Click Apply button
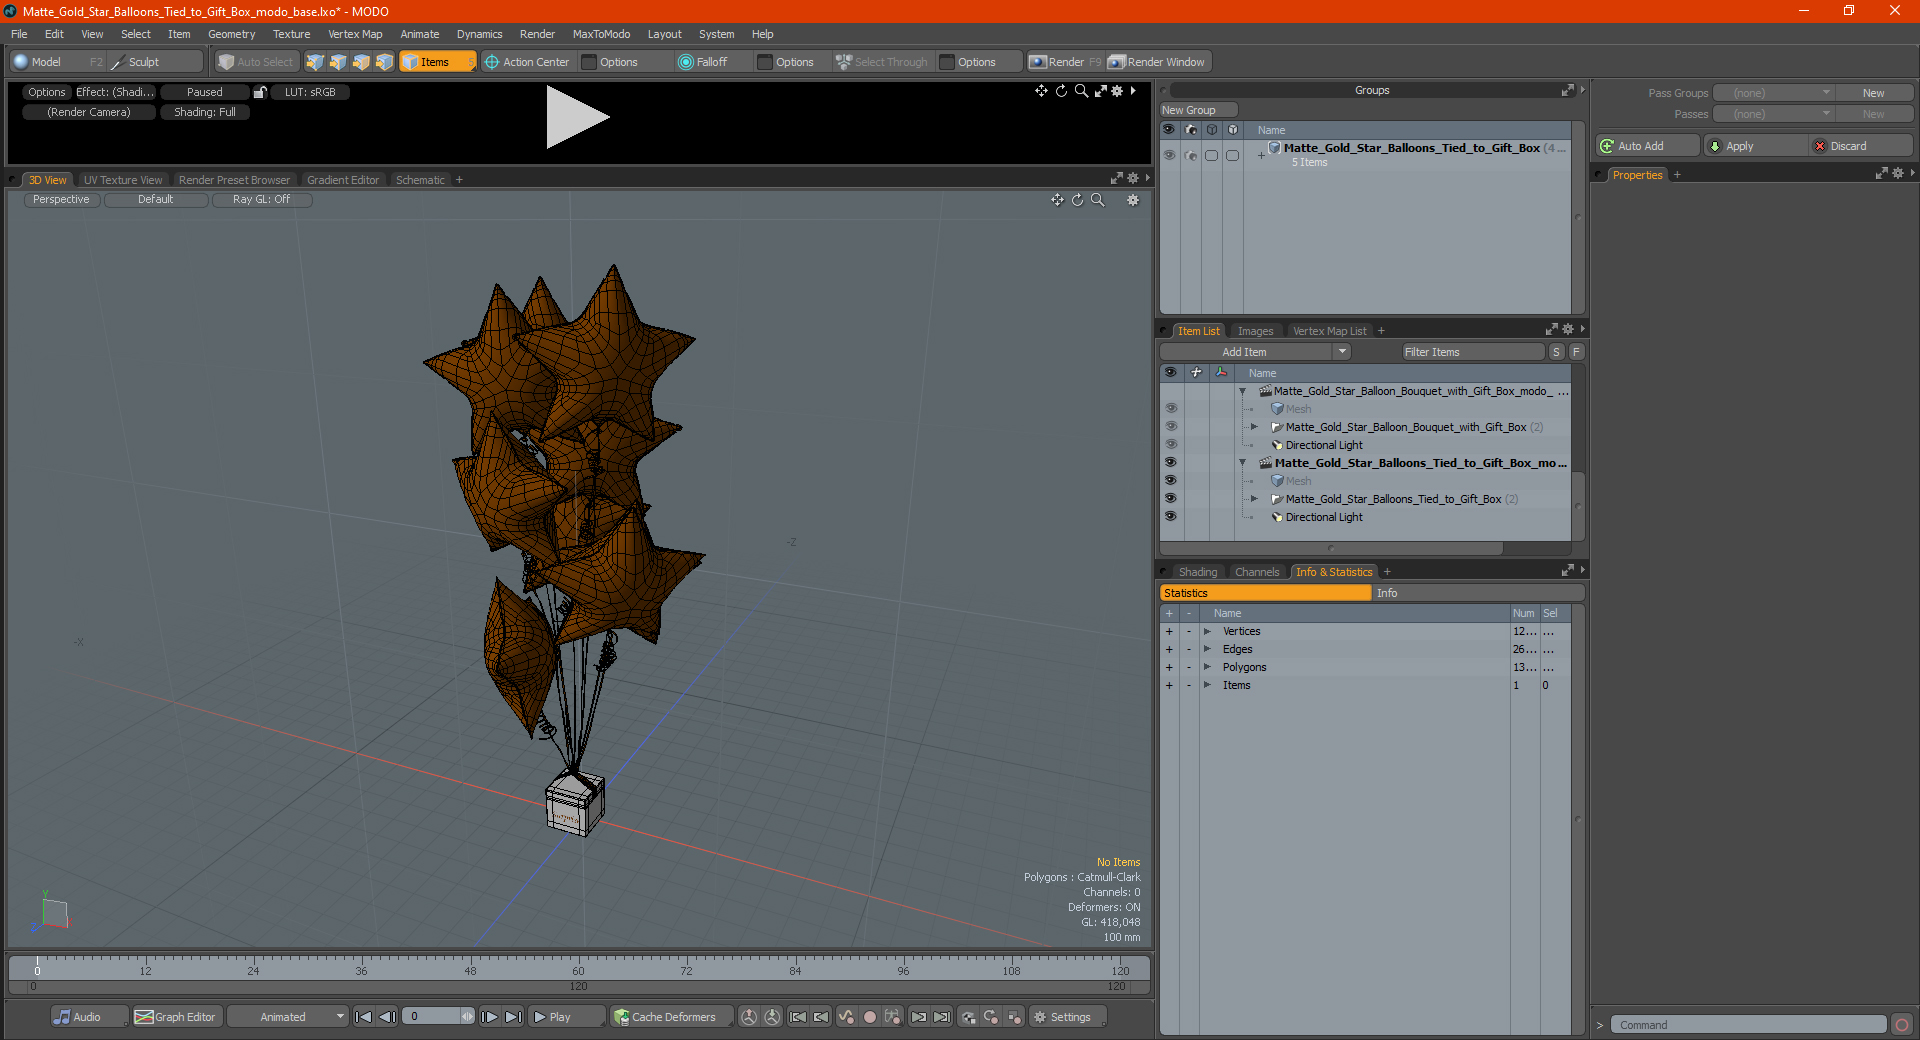This screenshot has width=1920, height=1040. tap(1756, 146)
